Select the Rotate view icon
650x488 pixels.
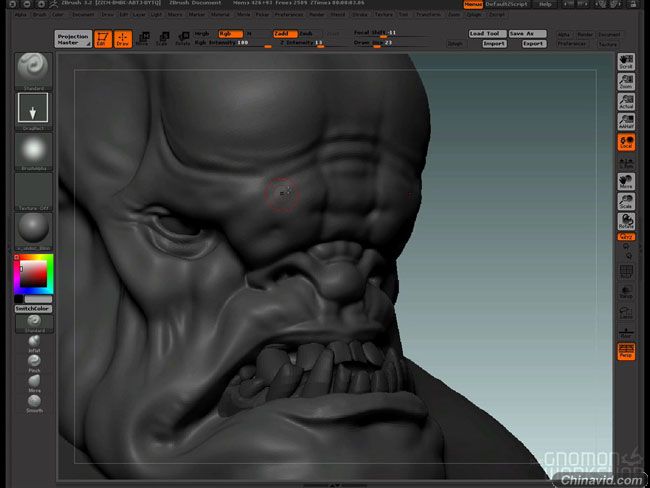tap(626, 221)
